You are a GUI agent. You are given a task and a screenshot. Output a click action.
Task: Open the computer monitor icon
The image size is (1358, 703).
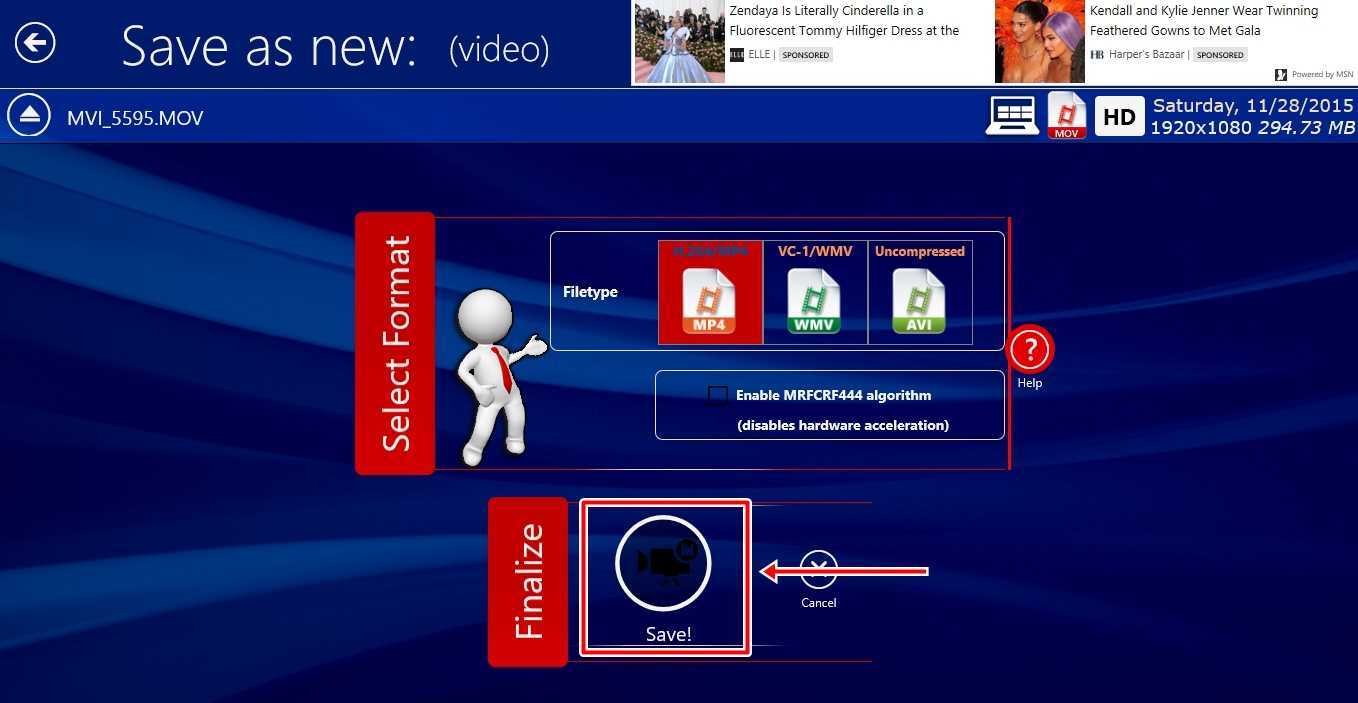(1012, 116)
